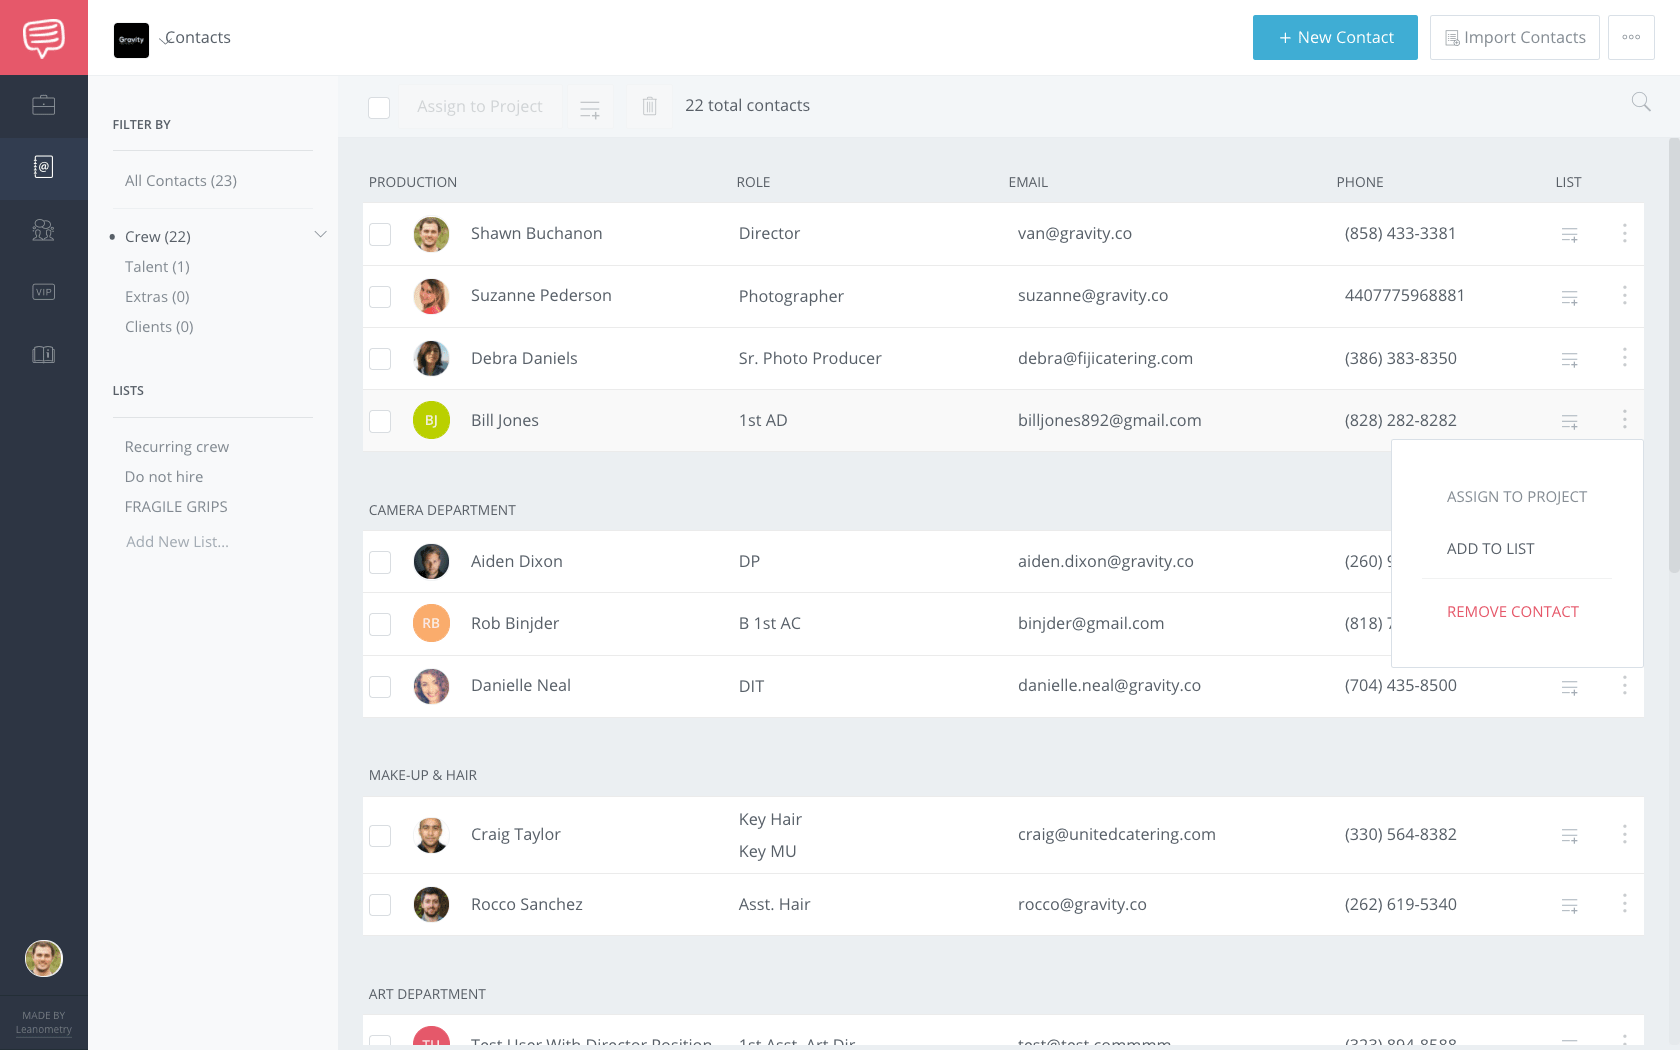Open Craig Taylor's three-dot menu
This screenshot has width=1680, height=1050.
1625,834
